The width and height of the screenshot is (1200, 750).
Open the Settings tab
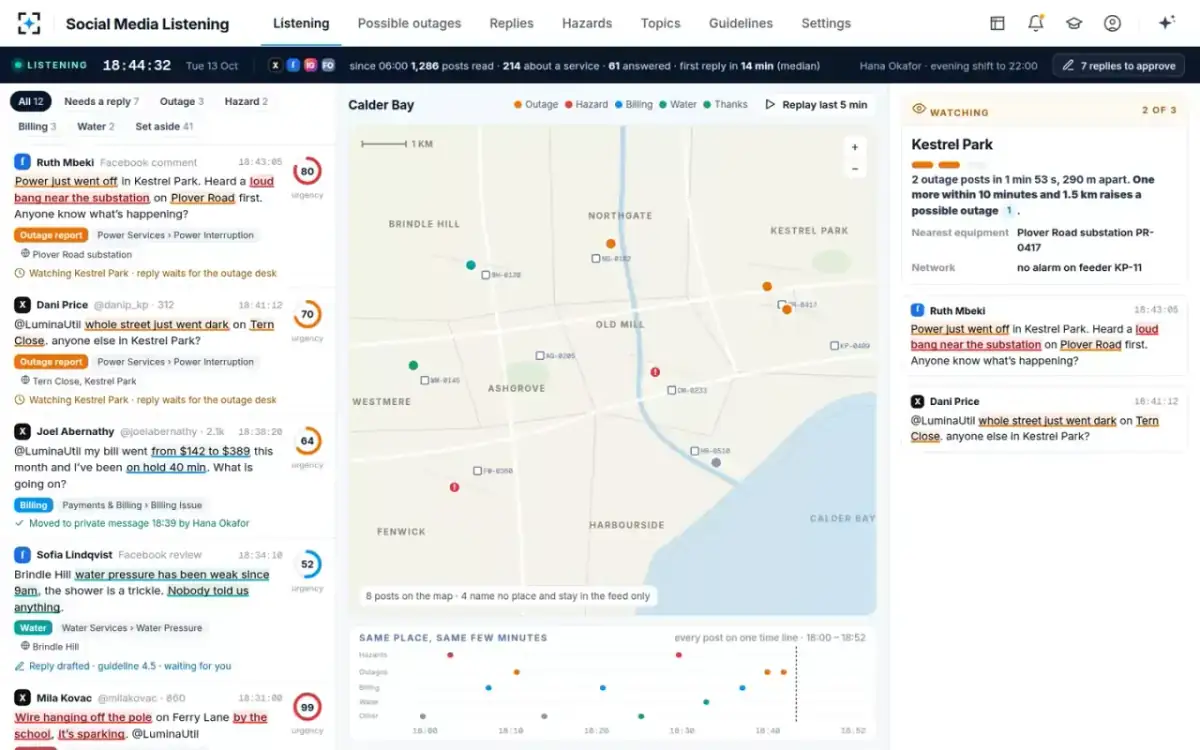coord(826,23)
